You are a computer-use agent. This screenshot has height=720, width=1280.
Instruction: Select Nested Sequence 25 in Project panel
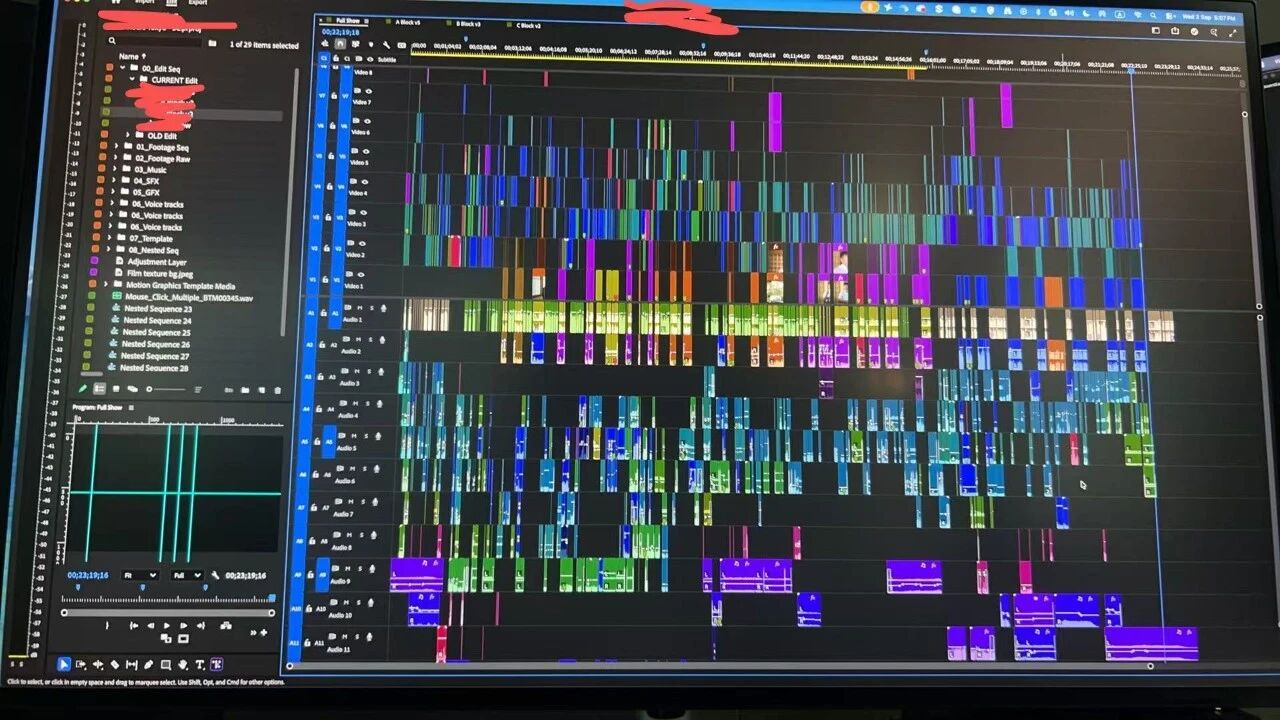coord(157,333)
